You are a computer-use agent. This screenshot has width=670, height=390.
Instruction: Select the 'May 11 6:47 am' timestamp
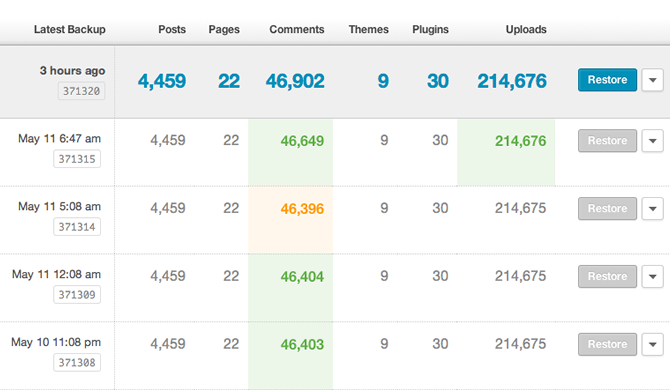(x=59, y=138)
